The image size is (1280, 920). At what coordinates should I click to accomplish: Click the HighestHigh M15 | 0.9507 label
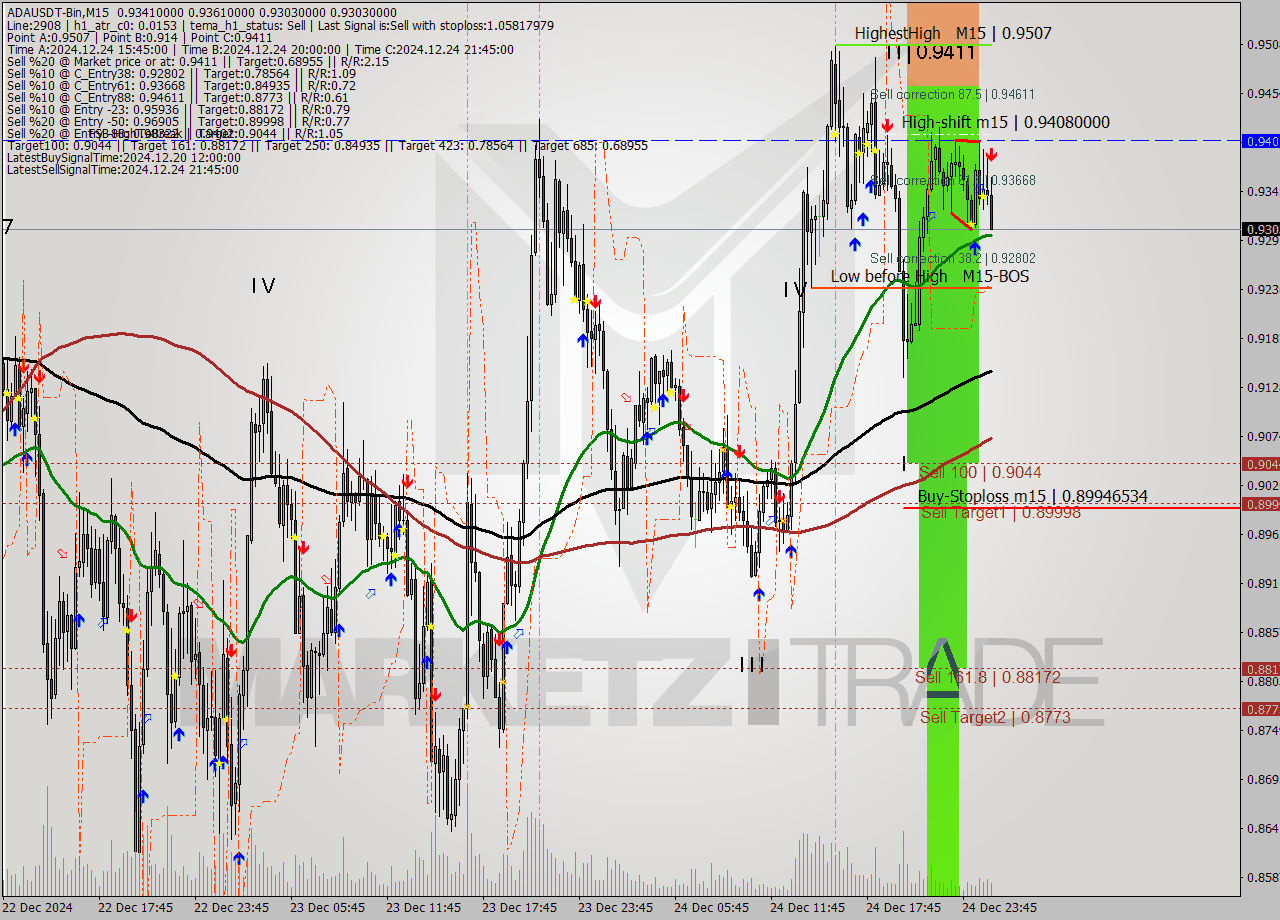(x=952, y=33)
